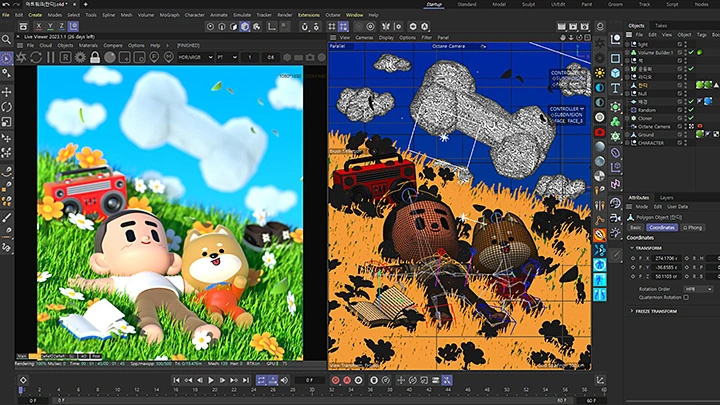Open the viewport hamburger menu beside View

click(x=333, y=38)
